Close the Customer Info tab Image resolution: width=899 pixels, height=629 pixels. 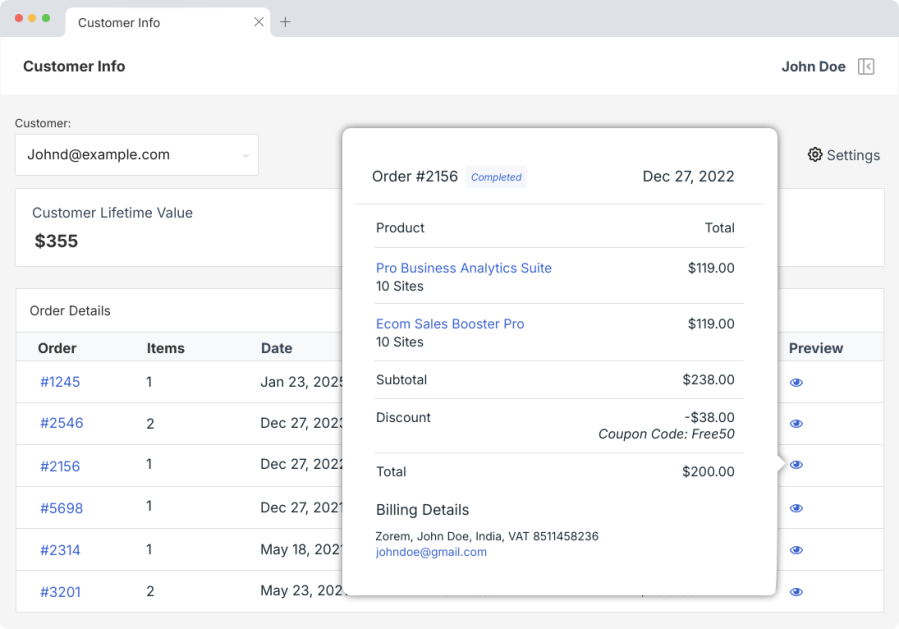tap(259, 22)
